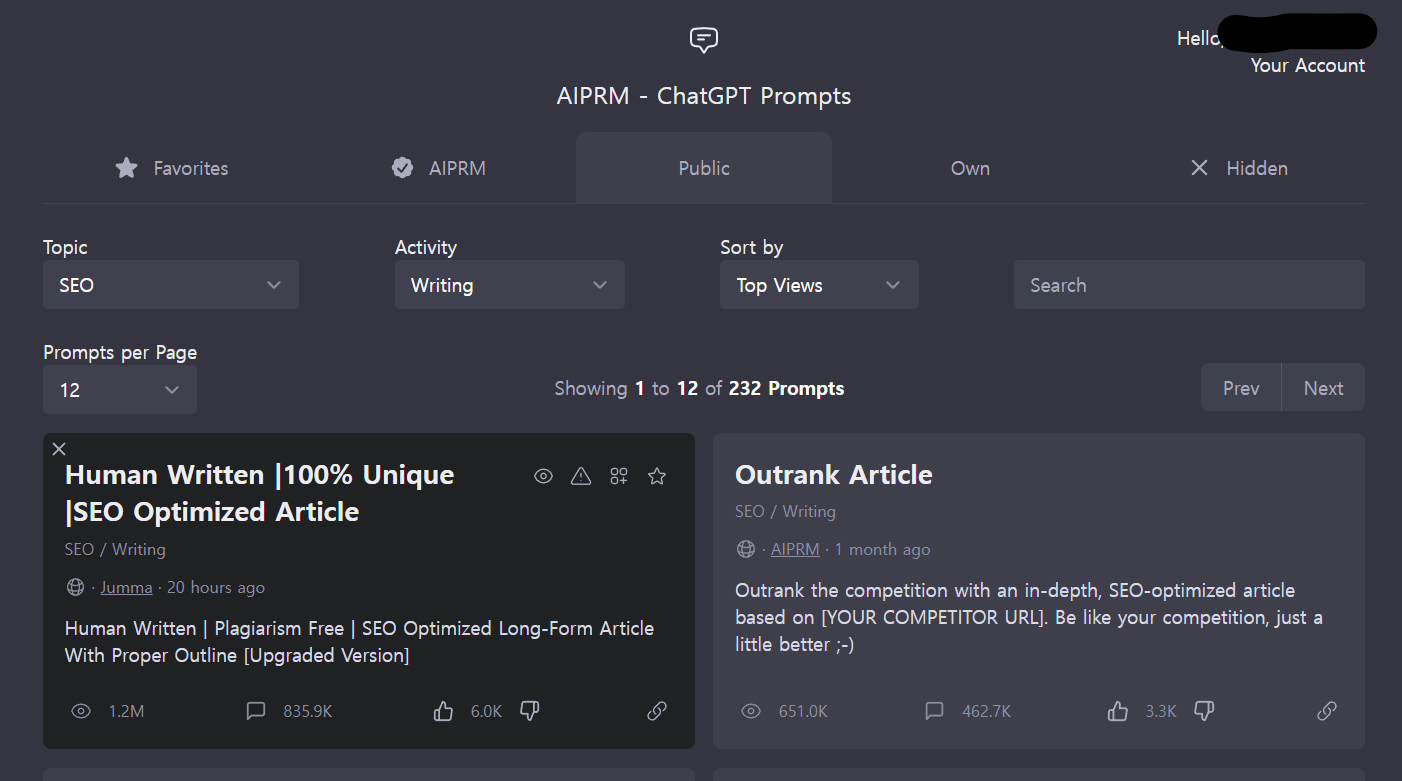Viewport: 1402px width, 781px height.
Task: Click globe icon beside Jumma
Action: tap(75, 587)
